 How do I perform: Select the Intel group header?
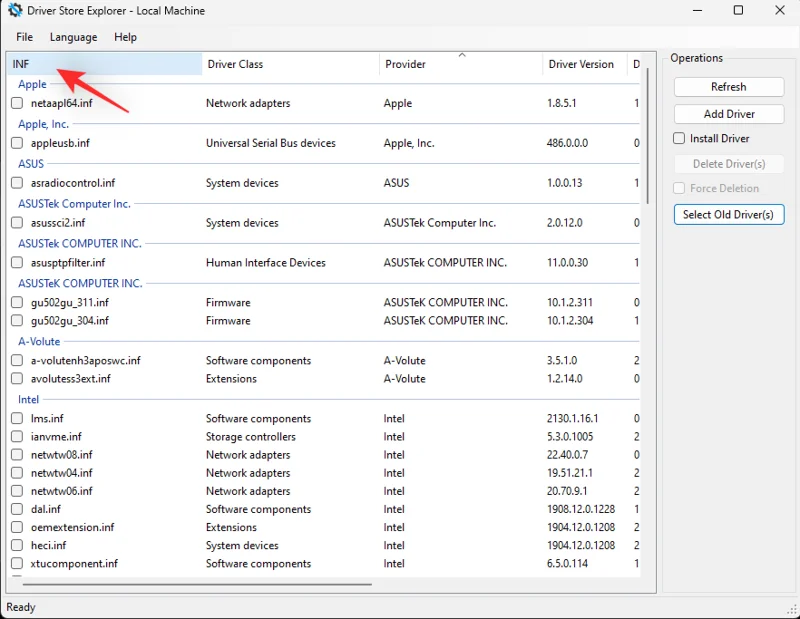coord(28,399)
